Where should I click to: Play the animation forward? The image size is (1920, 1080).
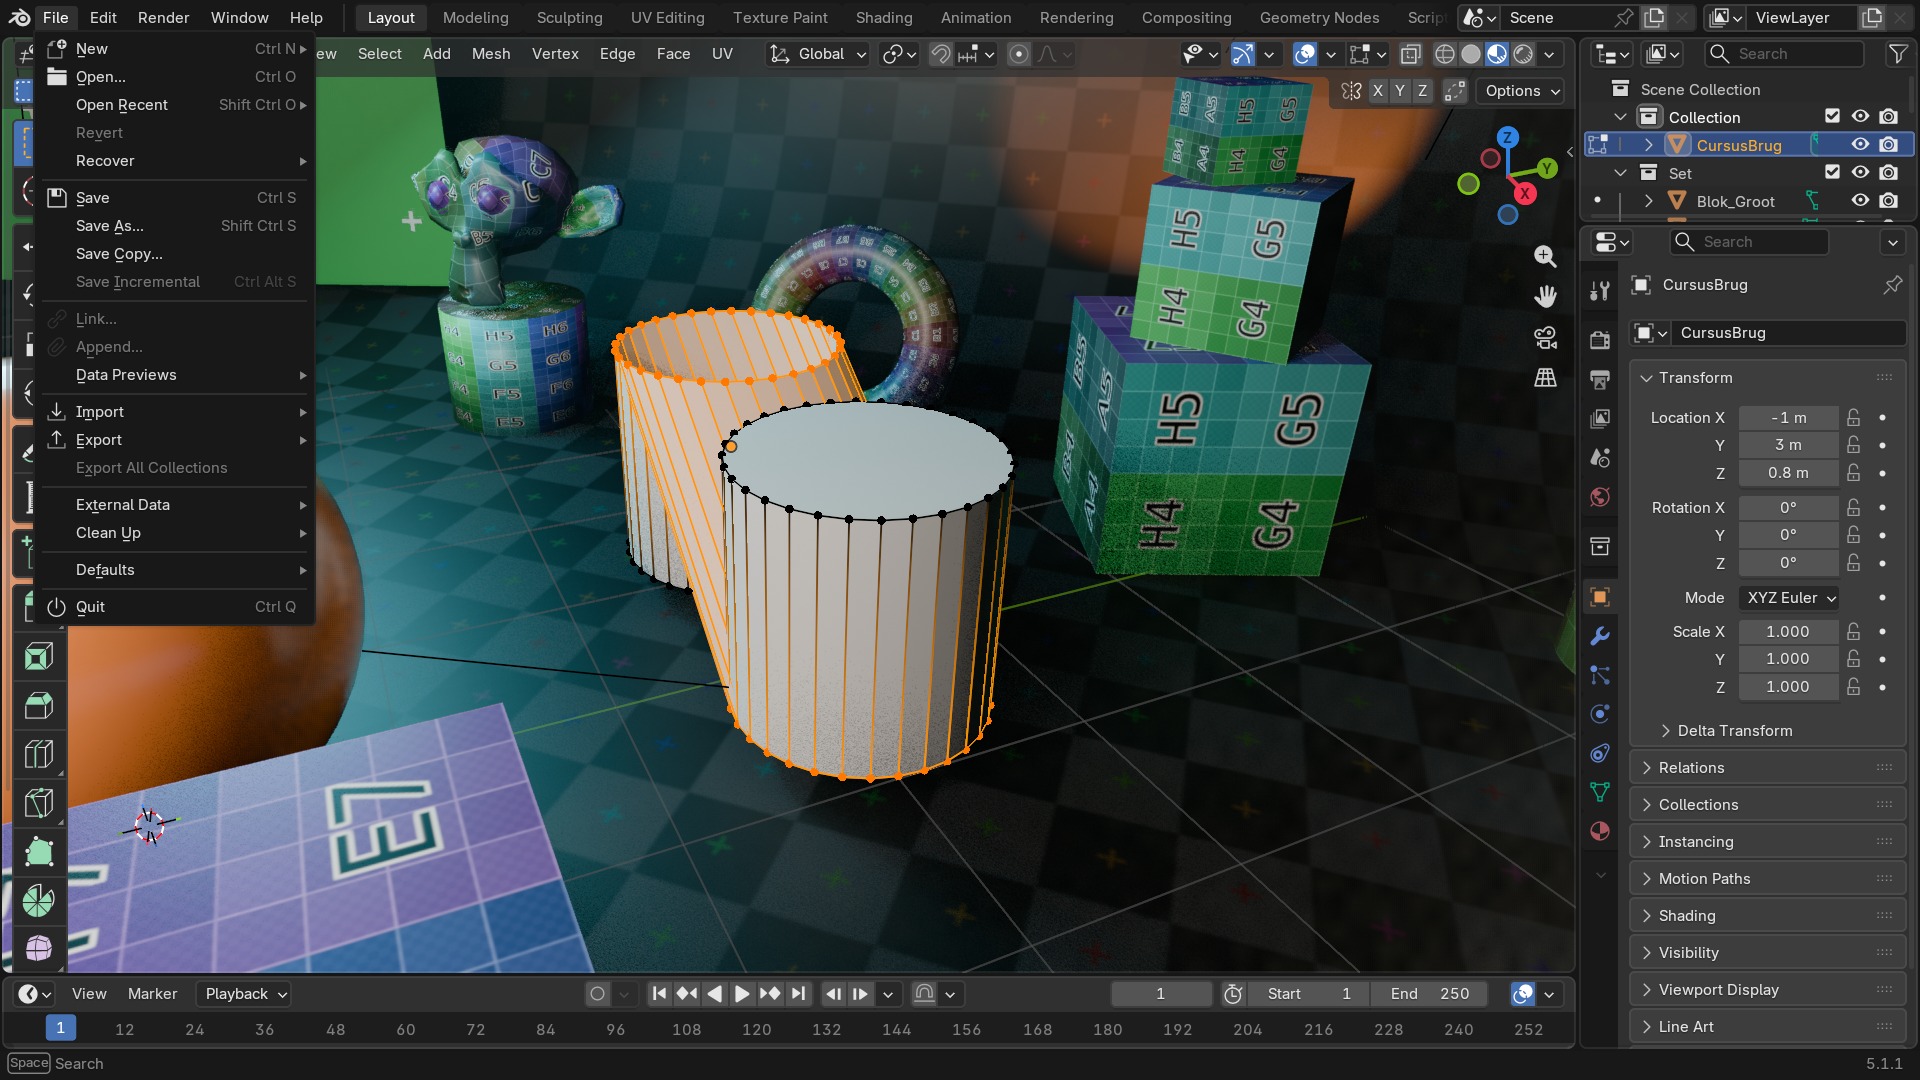point(742,994)
